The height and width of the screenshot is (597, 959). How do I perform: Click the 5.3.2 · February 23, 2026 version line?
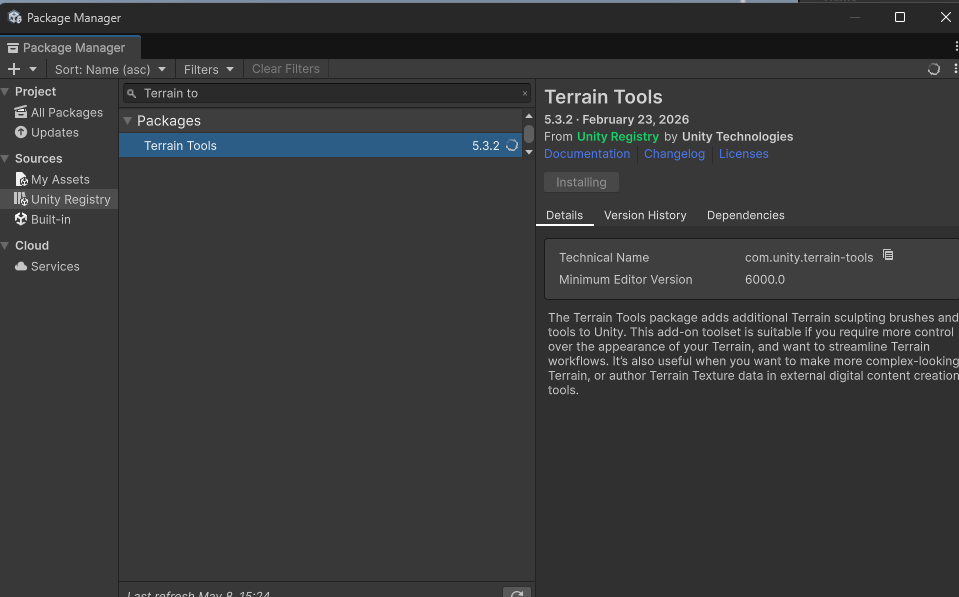[x=616, y=120]
